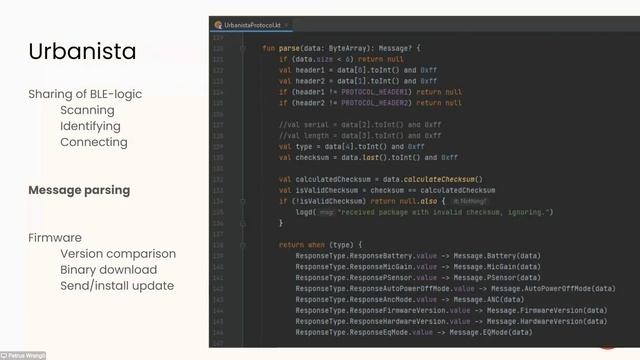640x360 pixels.
Task: Click the Message.EQMode(data) constructor call
Action: point(491,333)
